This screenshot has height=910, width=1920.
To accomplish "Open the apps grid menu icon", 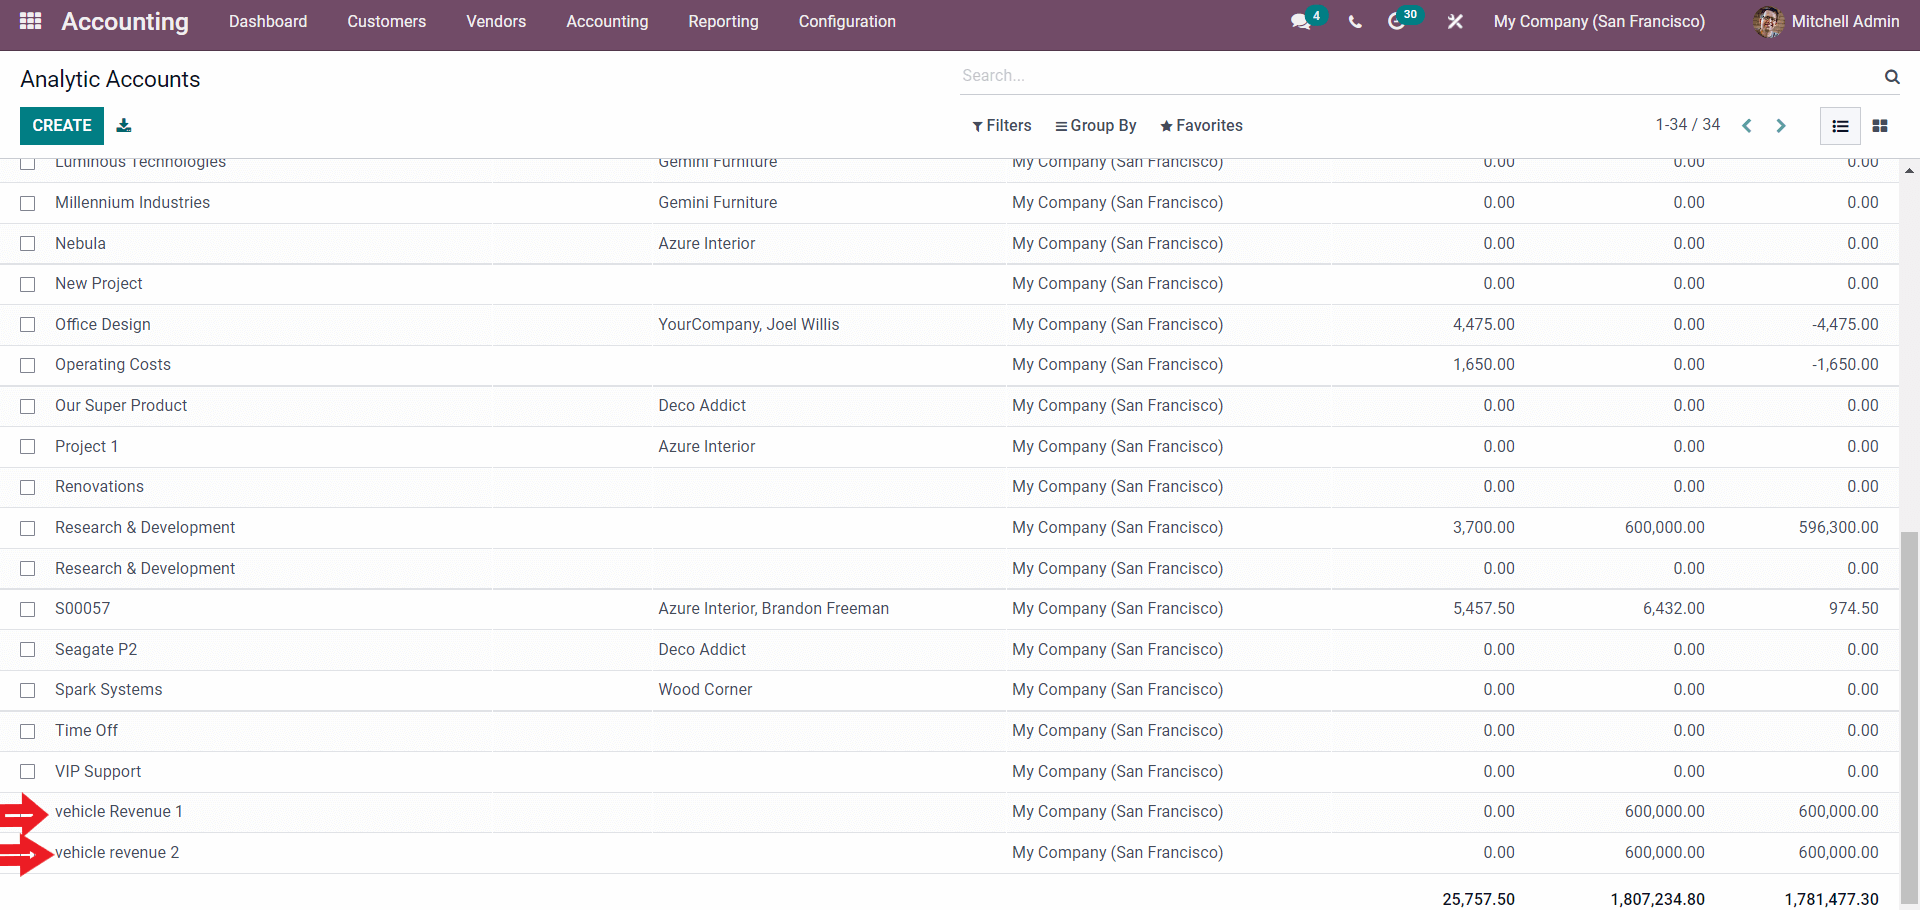I will [x=31, y=21].
